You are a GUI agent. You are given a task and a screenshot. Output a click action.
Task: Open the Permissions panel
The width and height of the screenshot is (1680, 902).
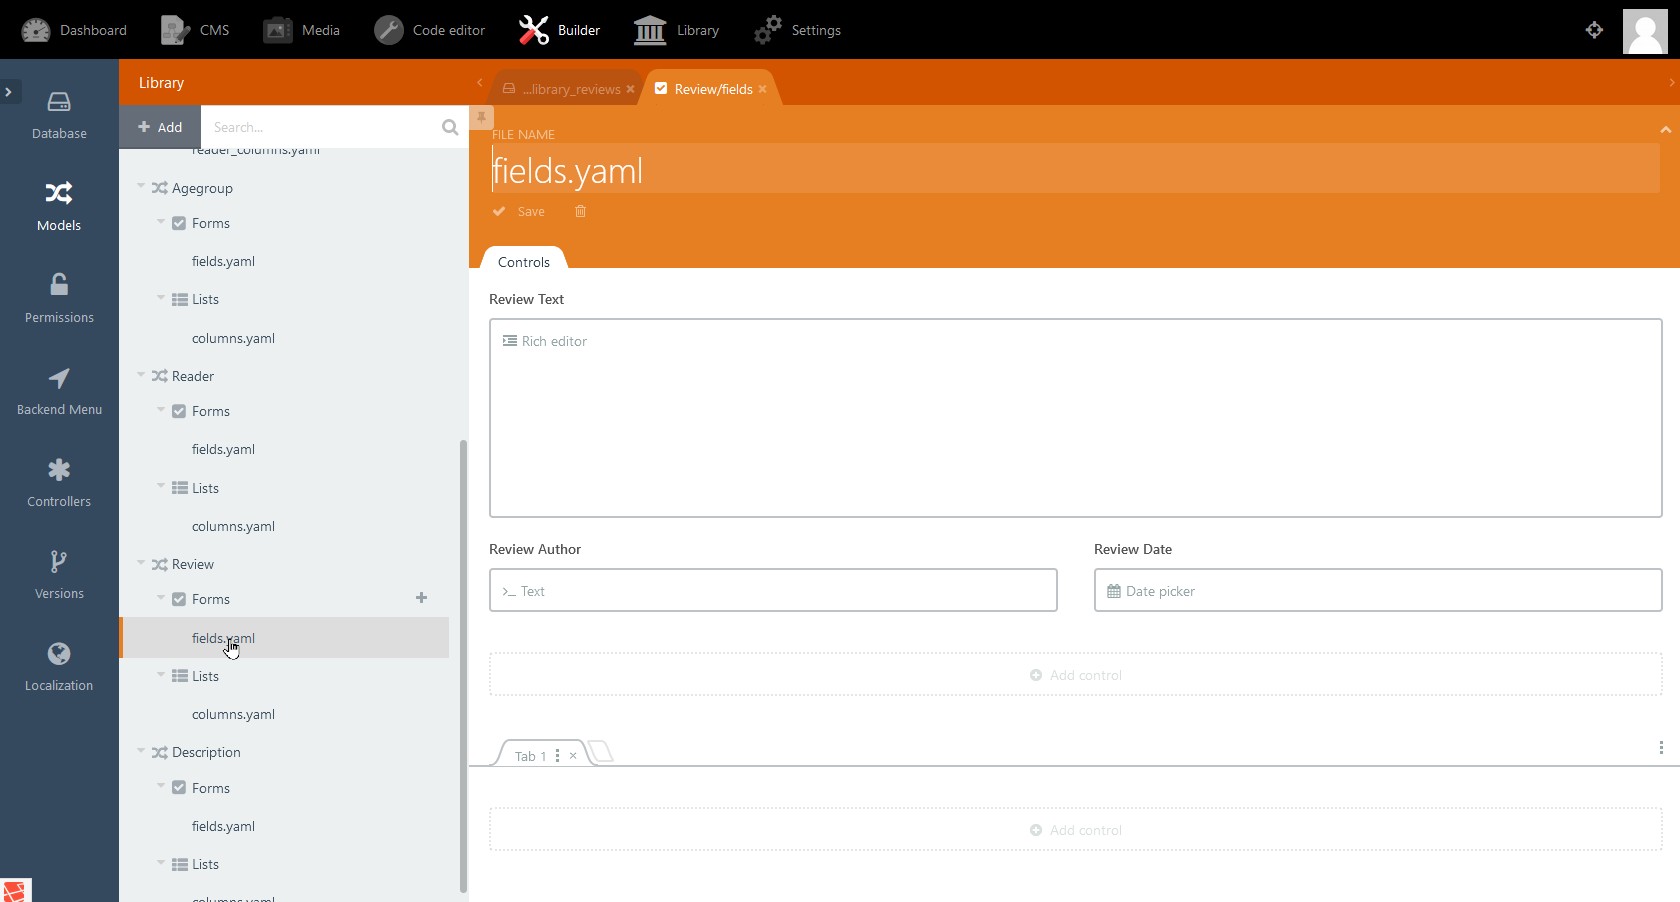(x=59, y=299)
